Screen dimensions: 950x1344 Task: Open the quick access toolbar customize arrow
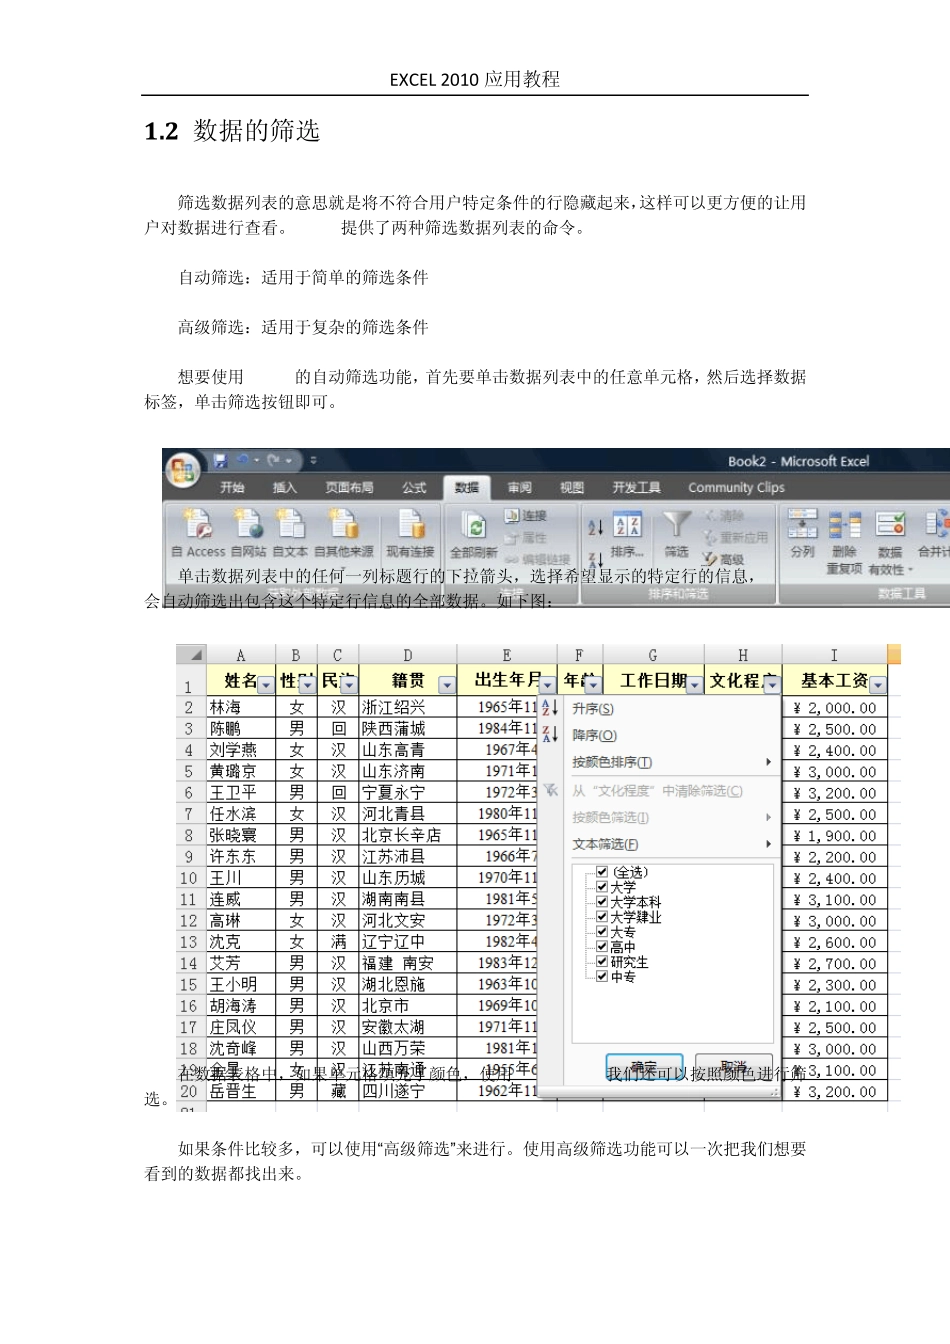click(x=313, y=460)
